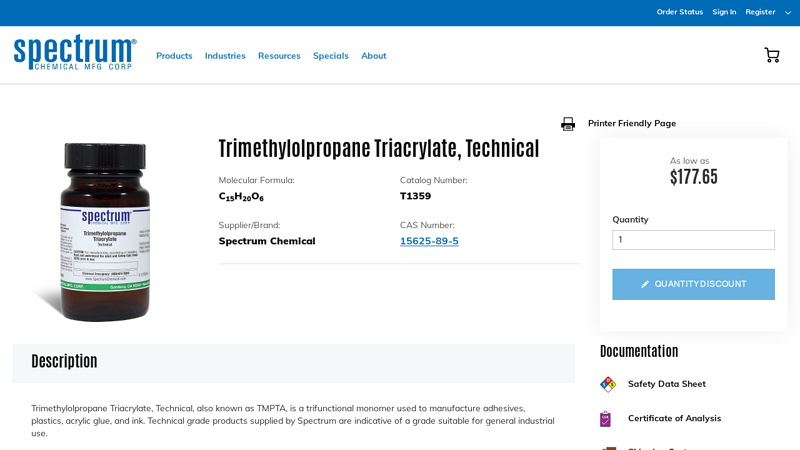Click the Documentation heading
800x450 pixels.
639,351
